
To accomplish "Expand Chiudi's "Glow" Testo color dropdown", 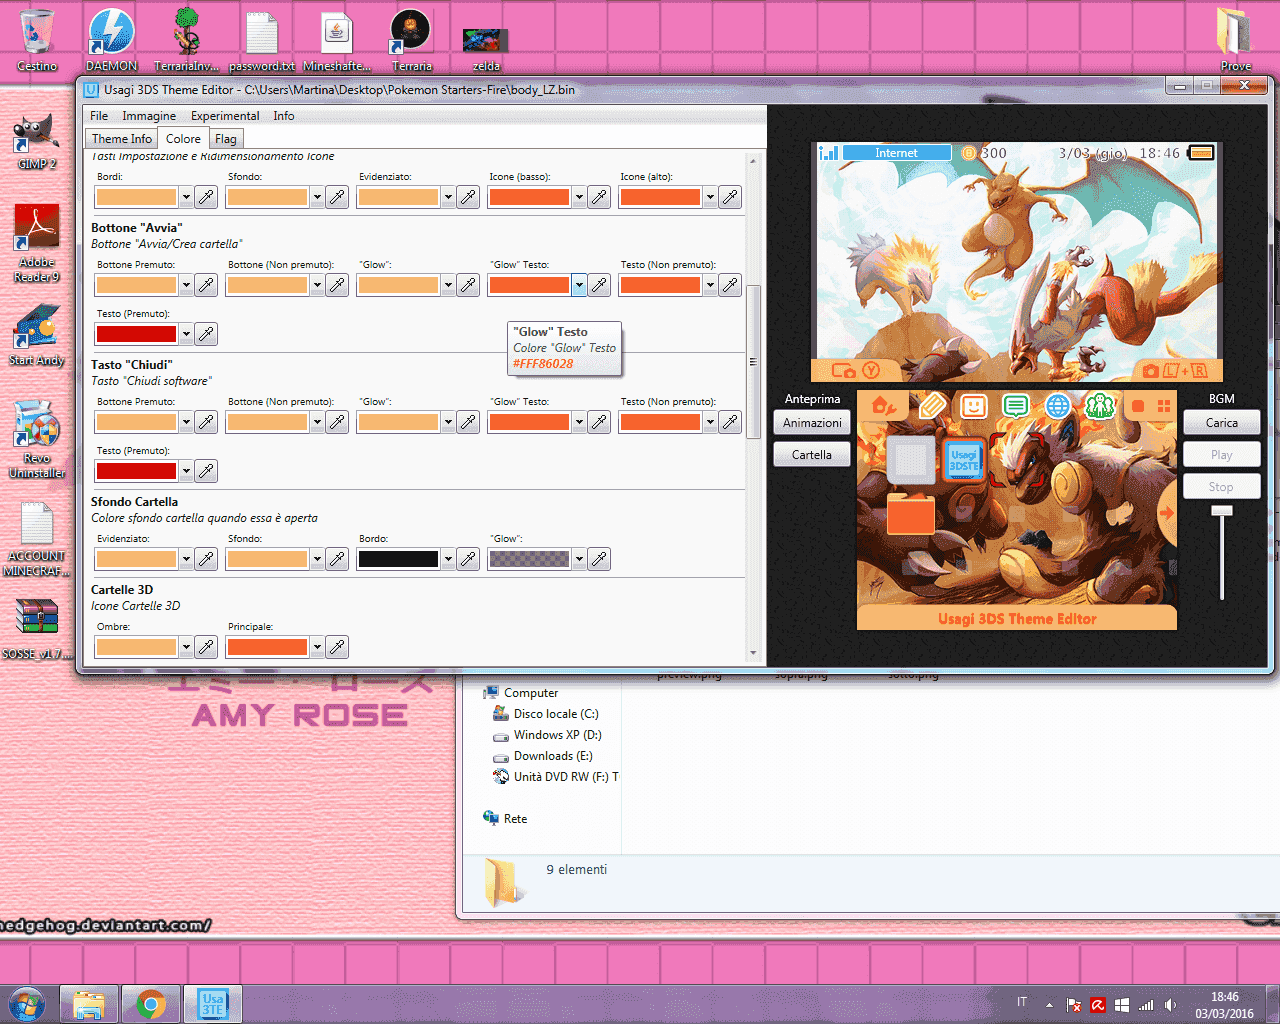I will tap(579, 422).
